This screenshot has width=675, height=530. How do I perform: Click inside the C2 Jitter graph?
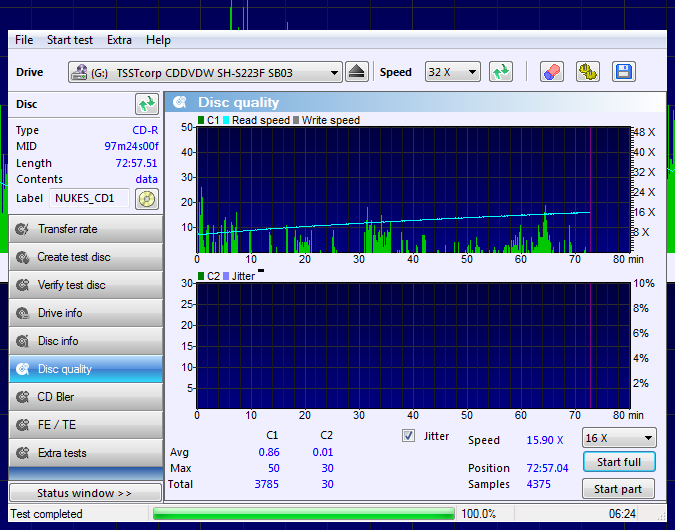413,345
